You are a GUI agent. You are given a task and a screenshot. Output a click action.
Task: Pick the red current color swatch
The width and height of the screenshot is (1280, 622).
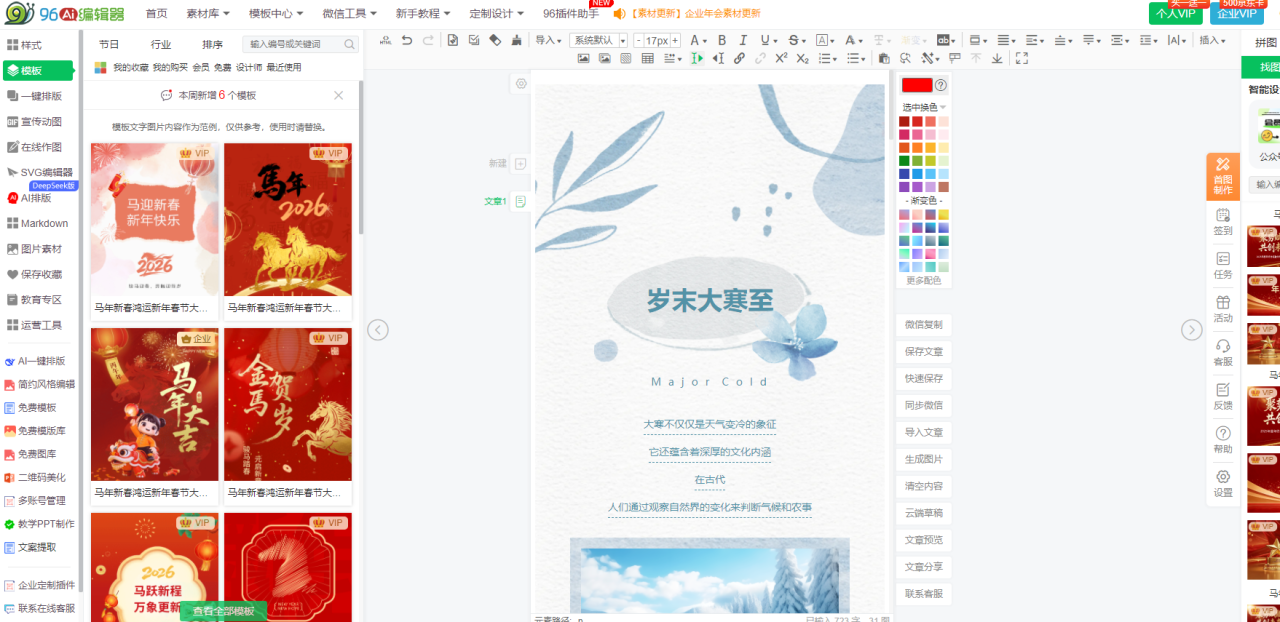[x=916, y=85]
